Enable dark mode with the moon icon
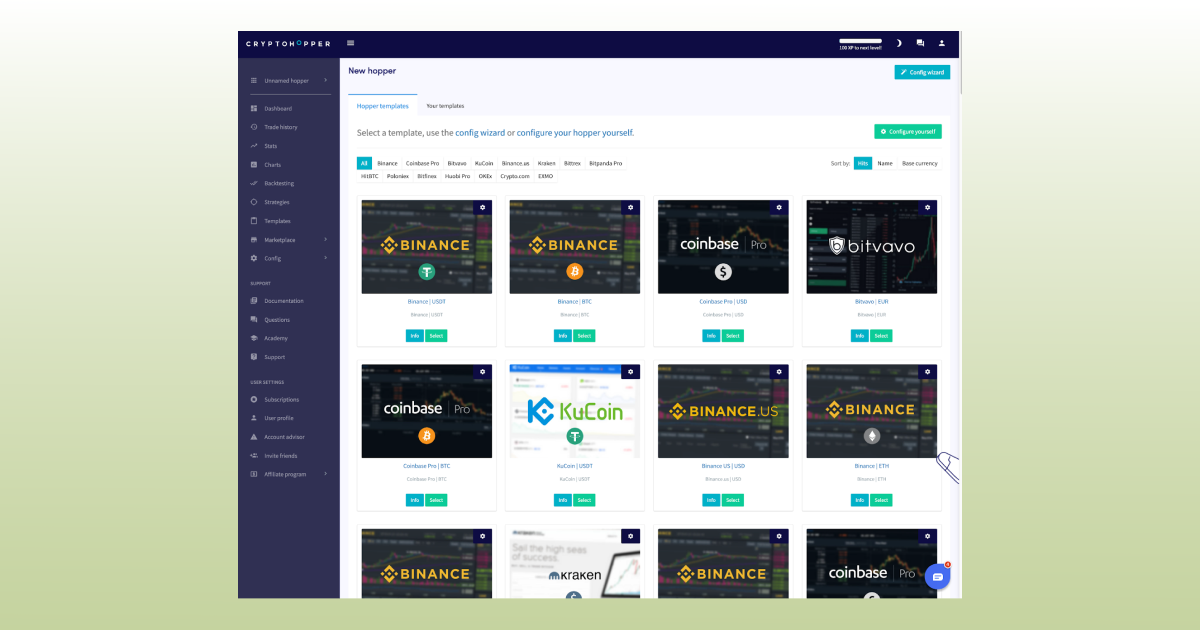The height and width of the screenshot is (630, 1200). (899, 43)
